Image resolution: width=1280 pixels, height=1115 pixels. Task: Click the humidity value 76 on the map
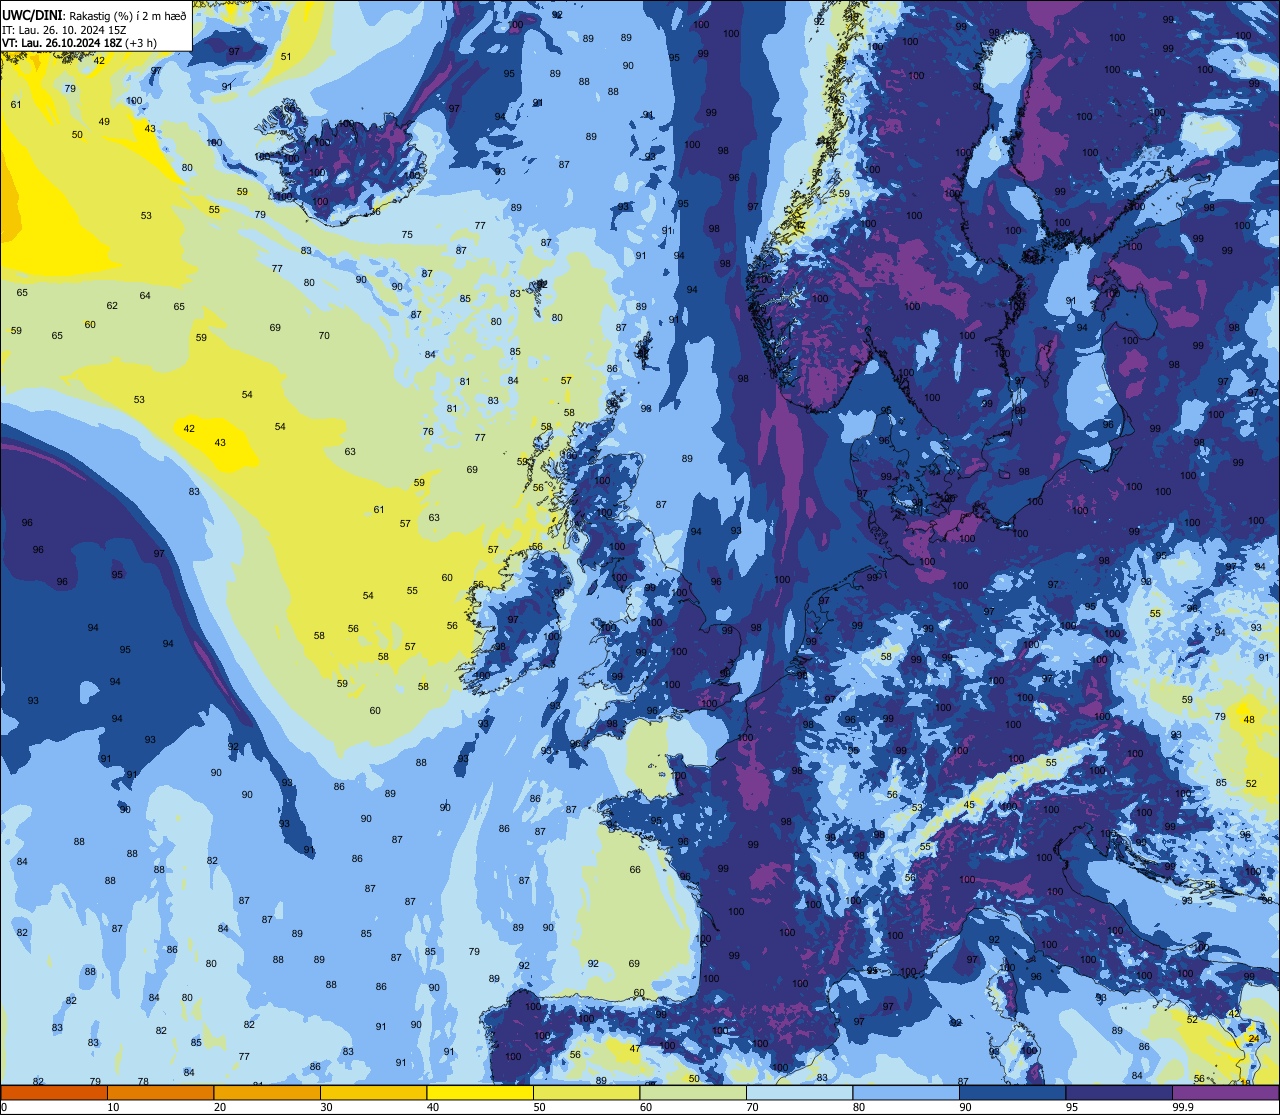428,432
